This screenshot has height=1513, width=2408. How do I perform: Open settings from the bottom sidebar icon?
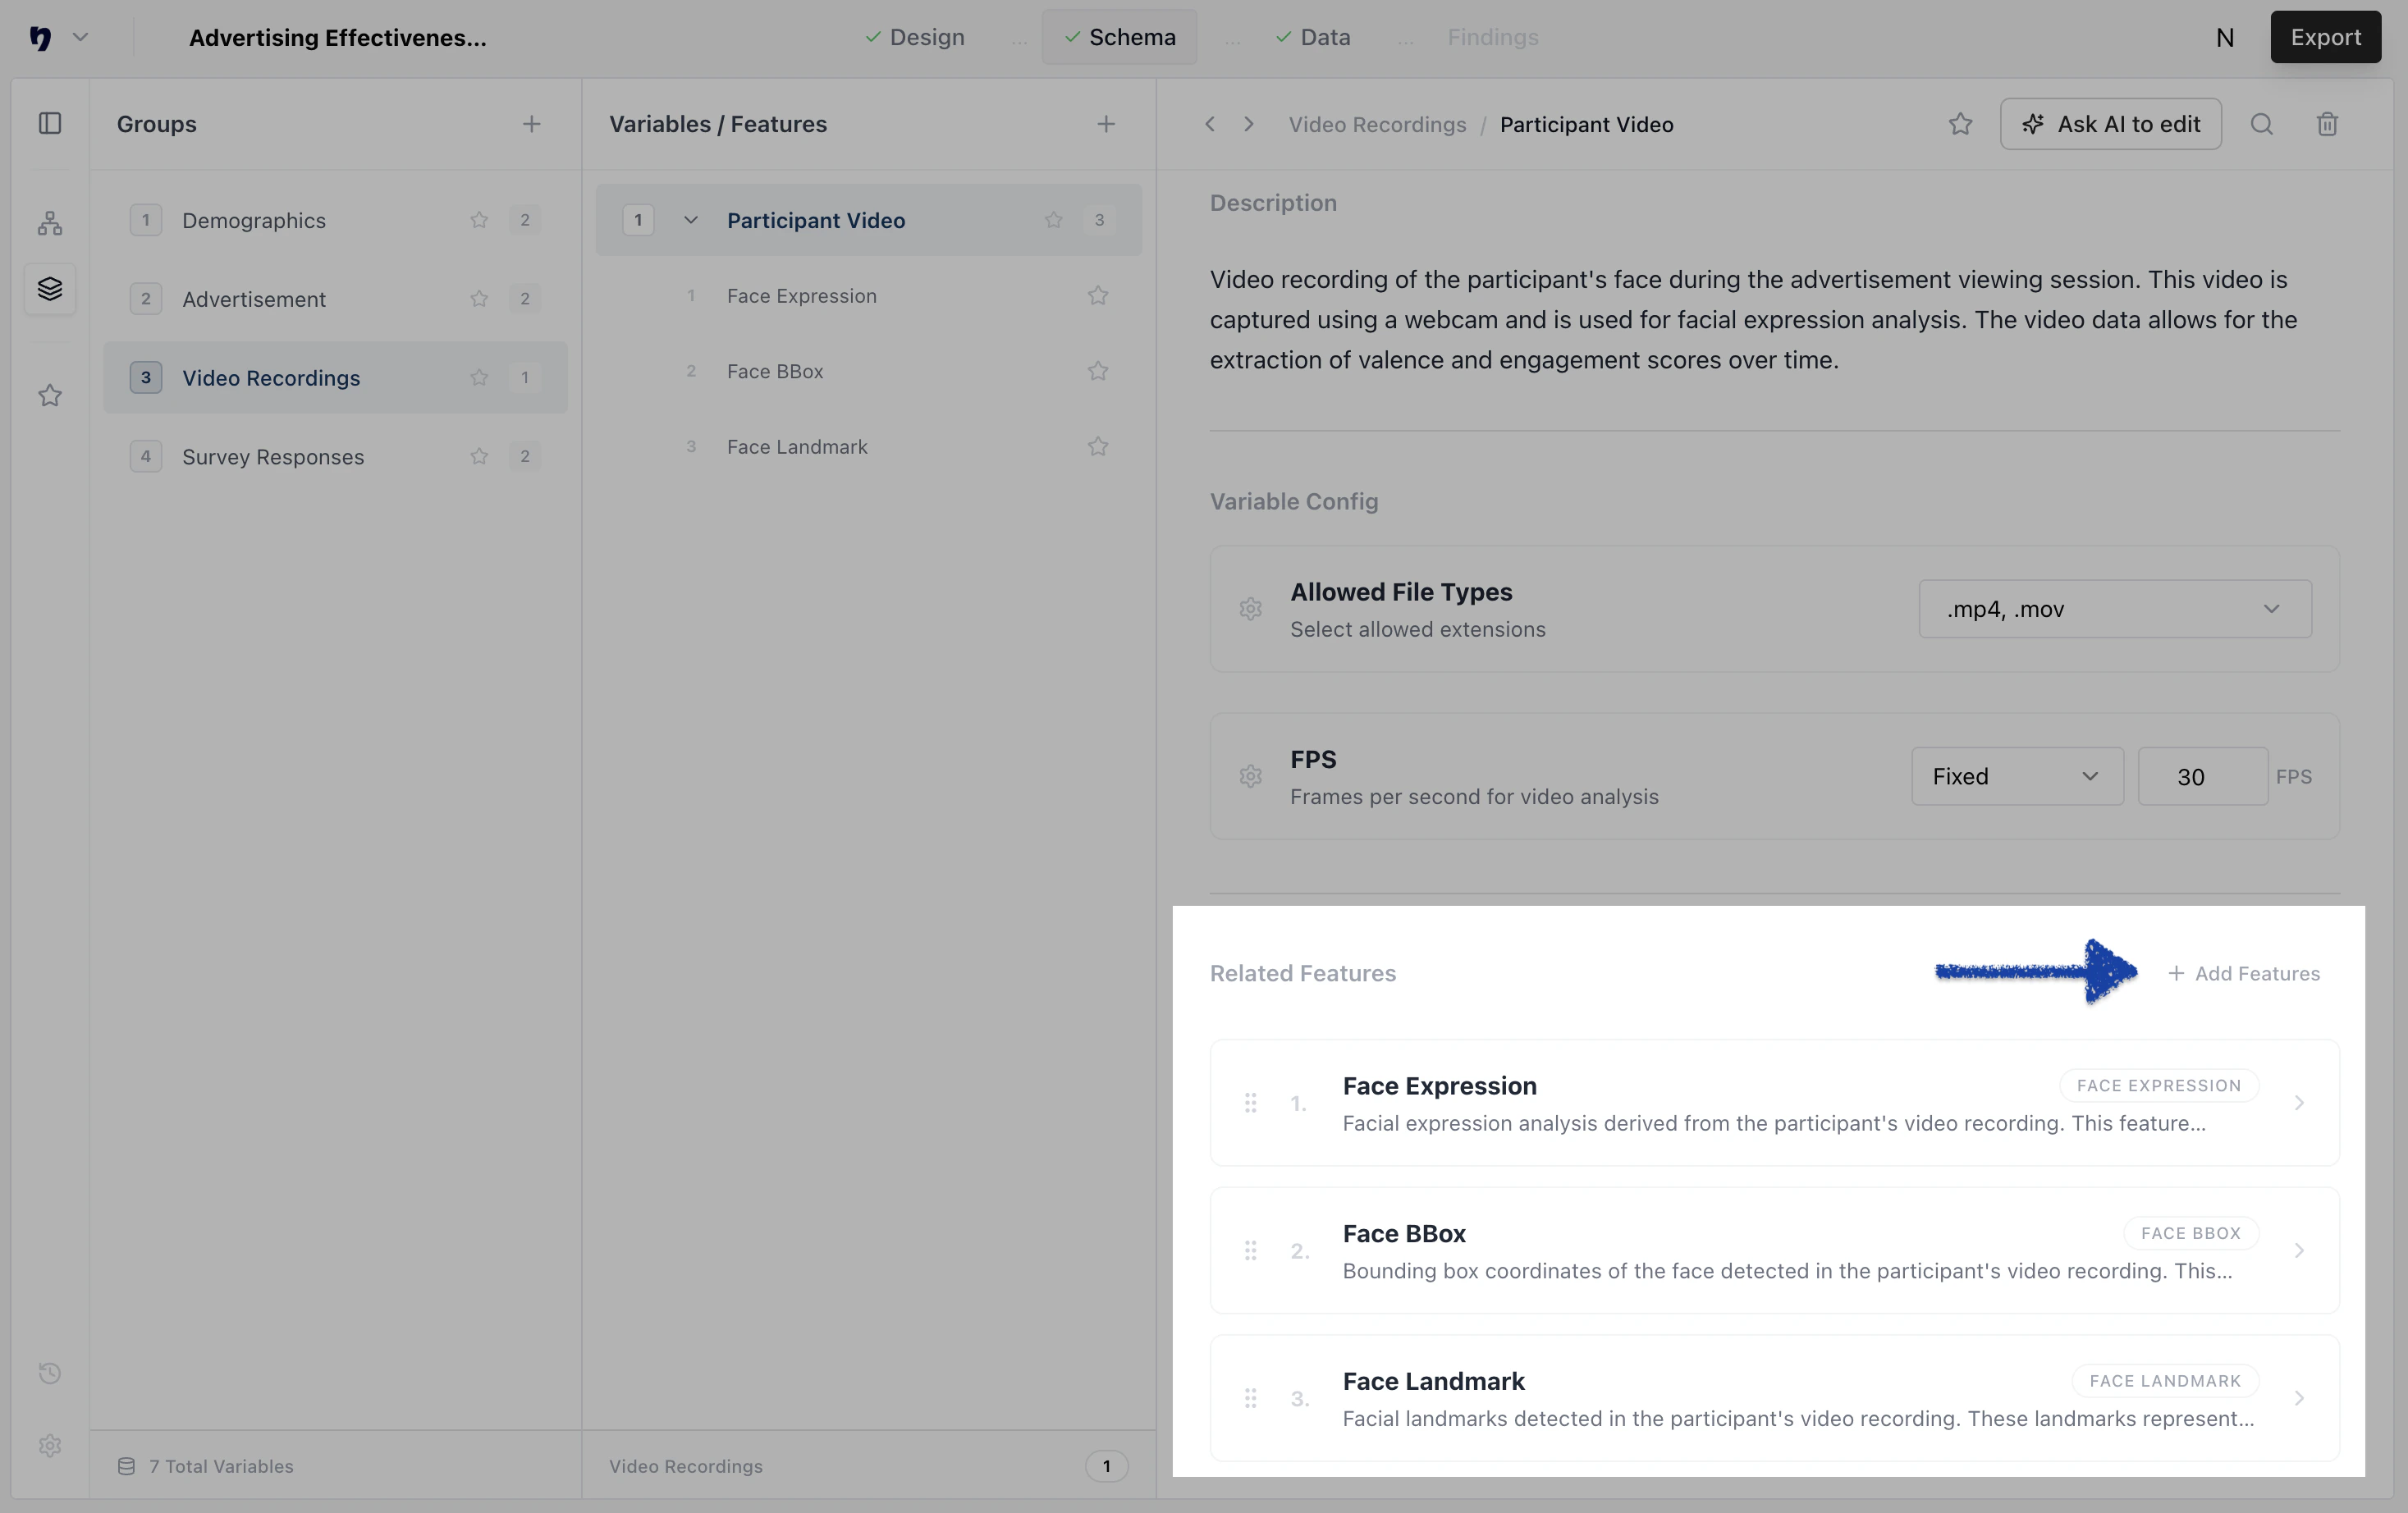pos(50,1446)
